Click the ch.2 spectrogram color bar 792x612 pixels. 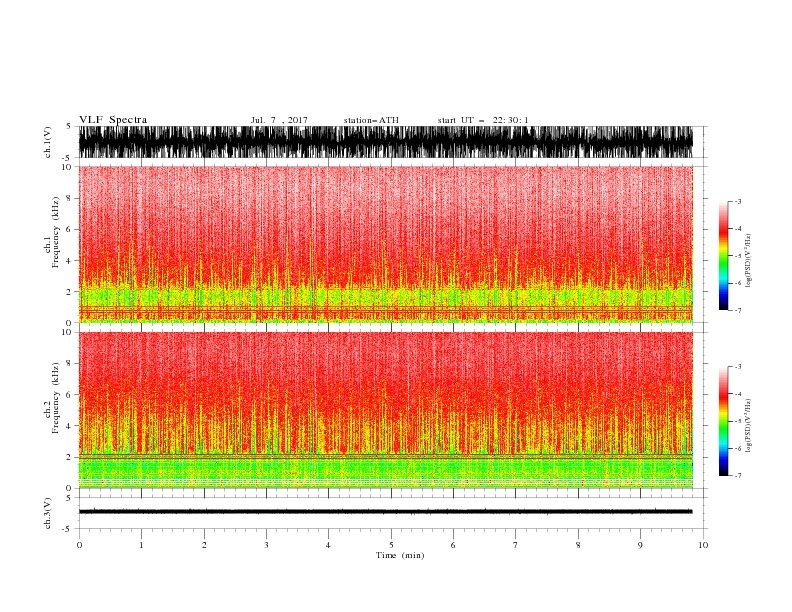[723, 421]
